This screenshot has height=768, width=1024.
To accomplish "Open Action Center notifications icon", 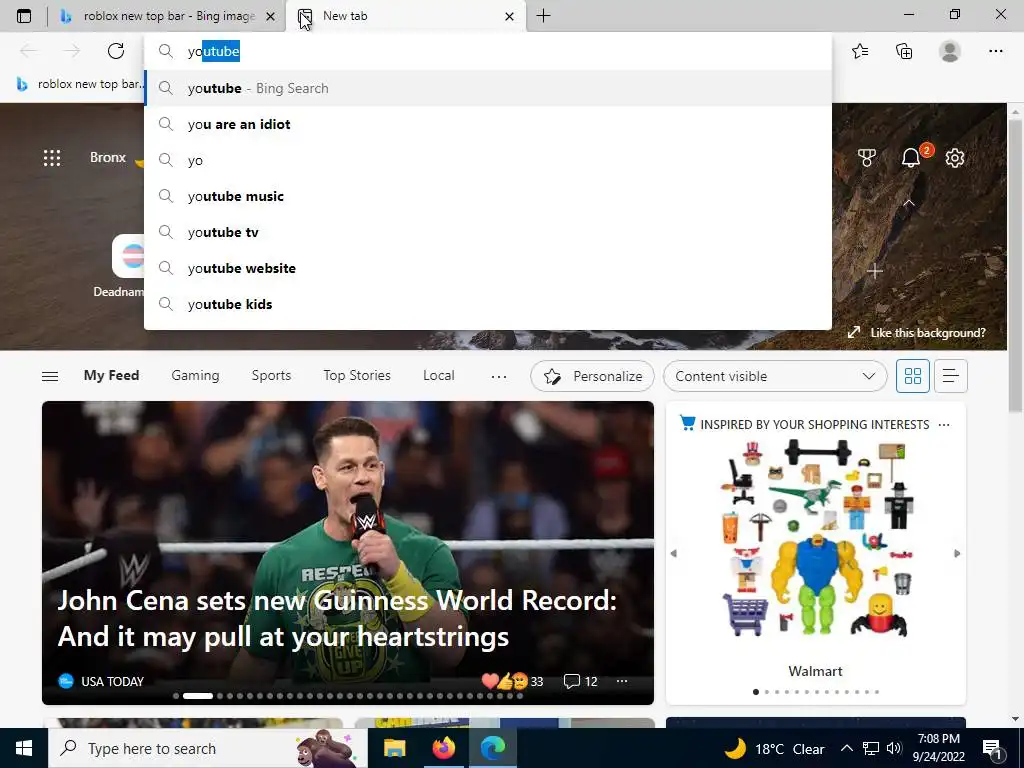I will 992,748.
